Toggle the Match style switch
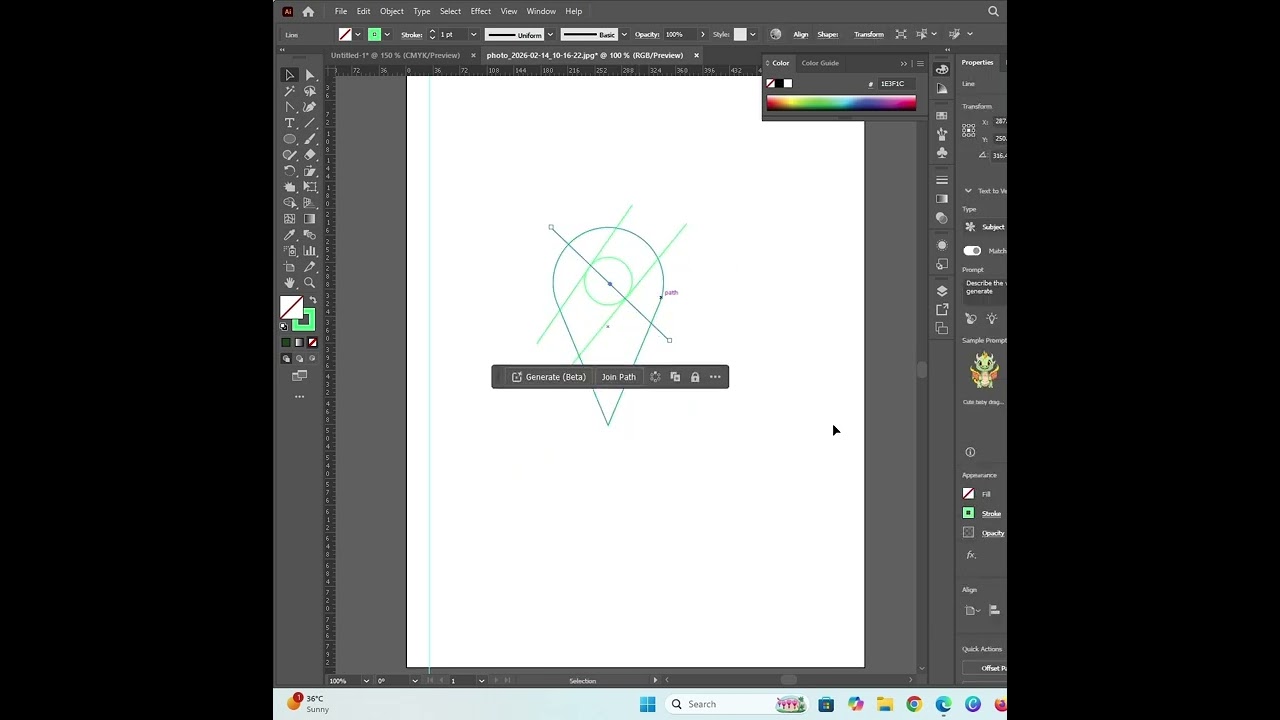The height and width of the screenshot is (720, 1280). pos(972,251)
